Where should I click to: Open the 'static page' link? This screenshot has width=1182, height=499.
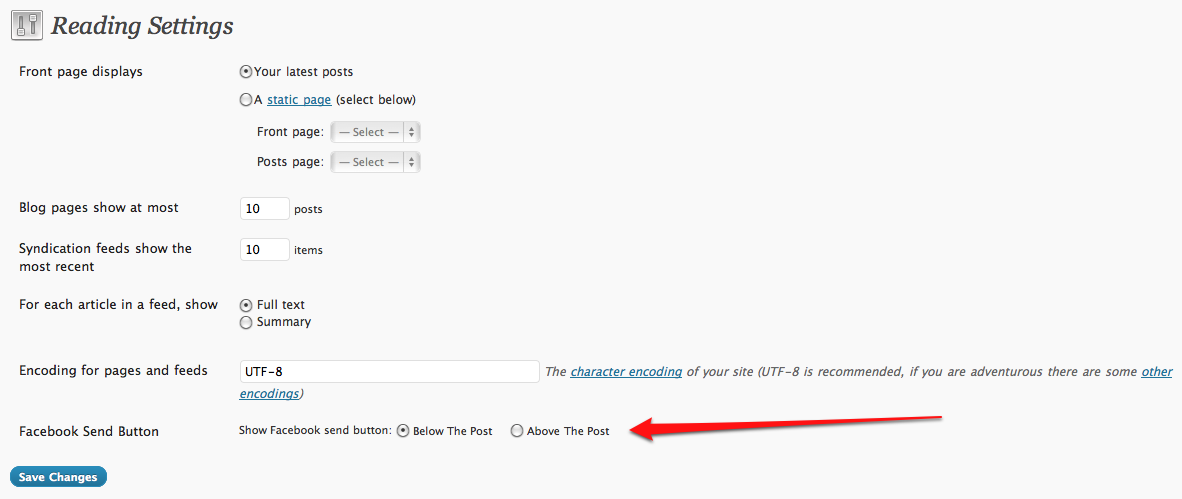click(299, 99)
